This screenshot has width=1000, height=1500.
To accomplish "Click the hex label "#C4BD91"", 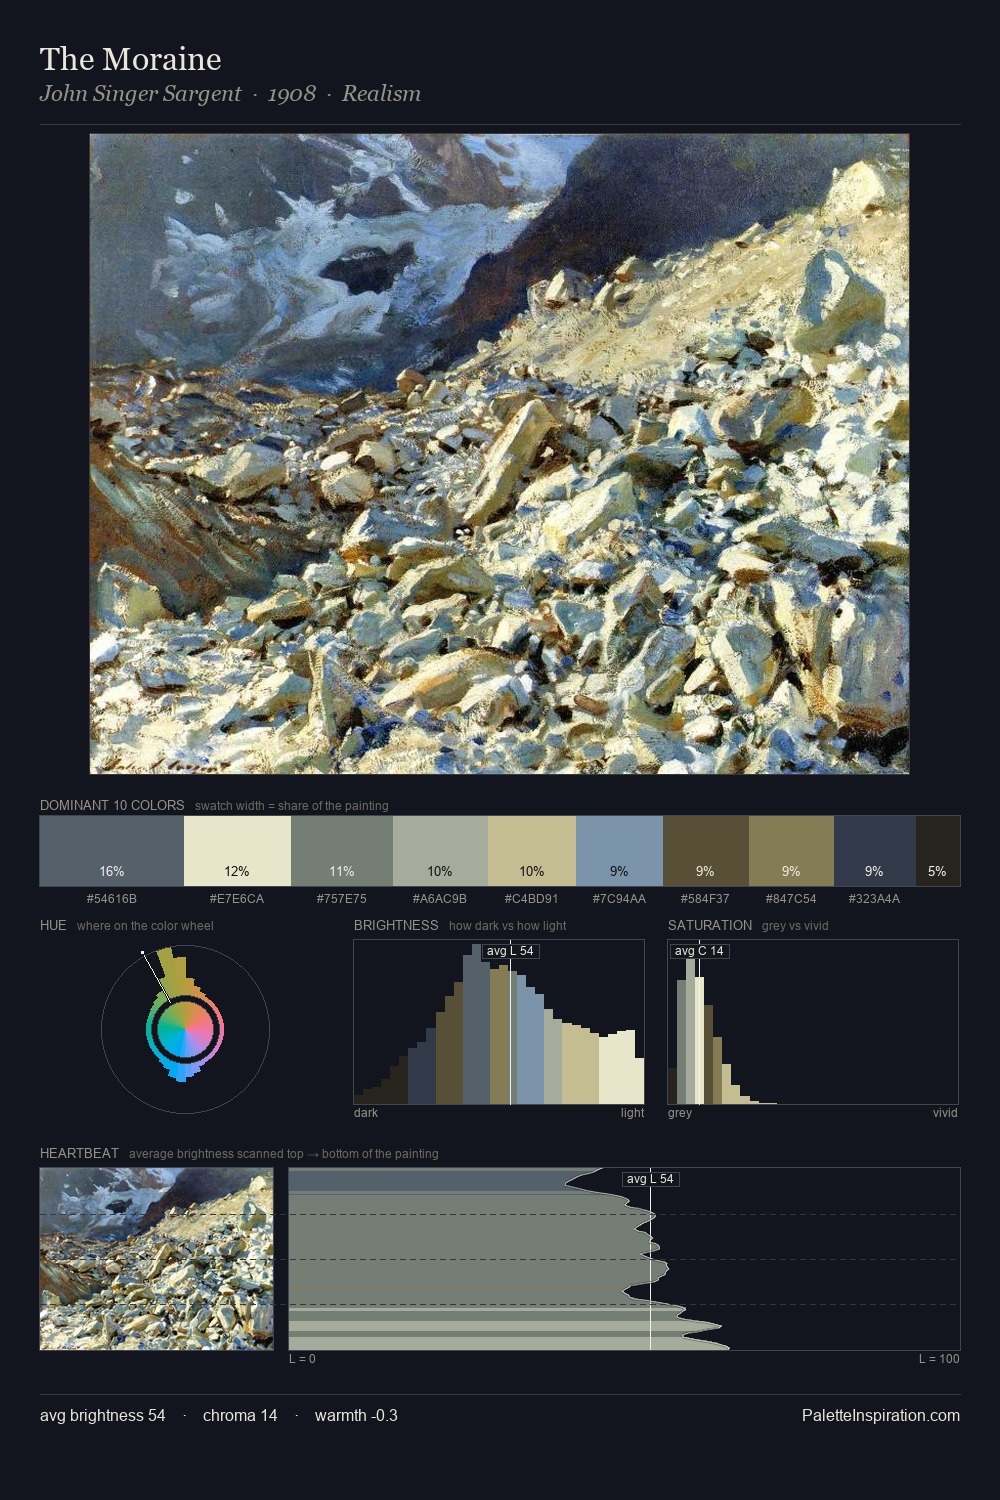I will pos(532,899).
